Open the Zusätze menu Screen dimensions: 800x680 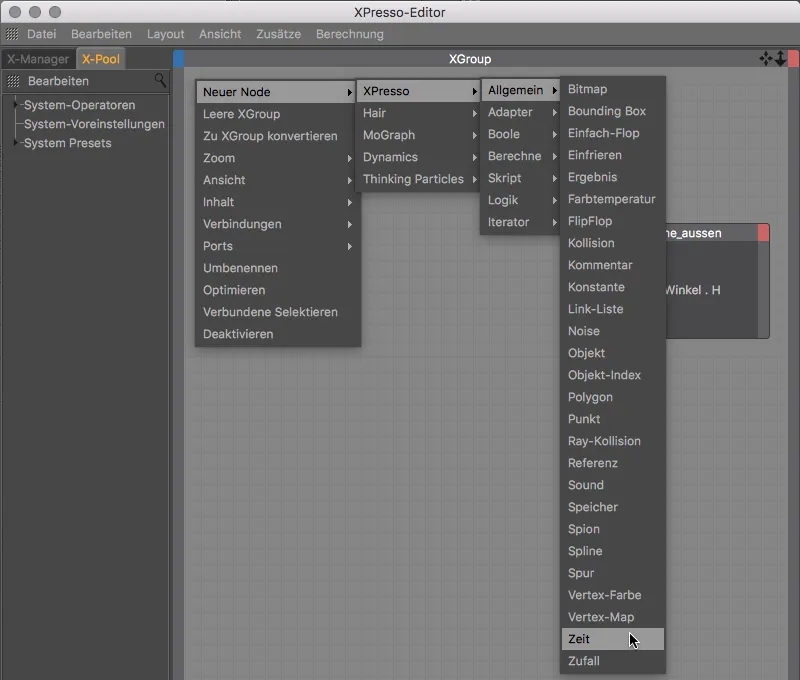coord(278,34)
